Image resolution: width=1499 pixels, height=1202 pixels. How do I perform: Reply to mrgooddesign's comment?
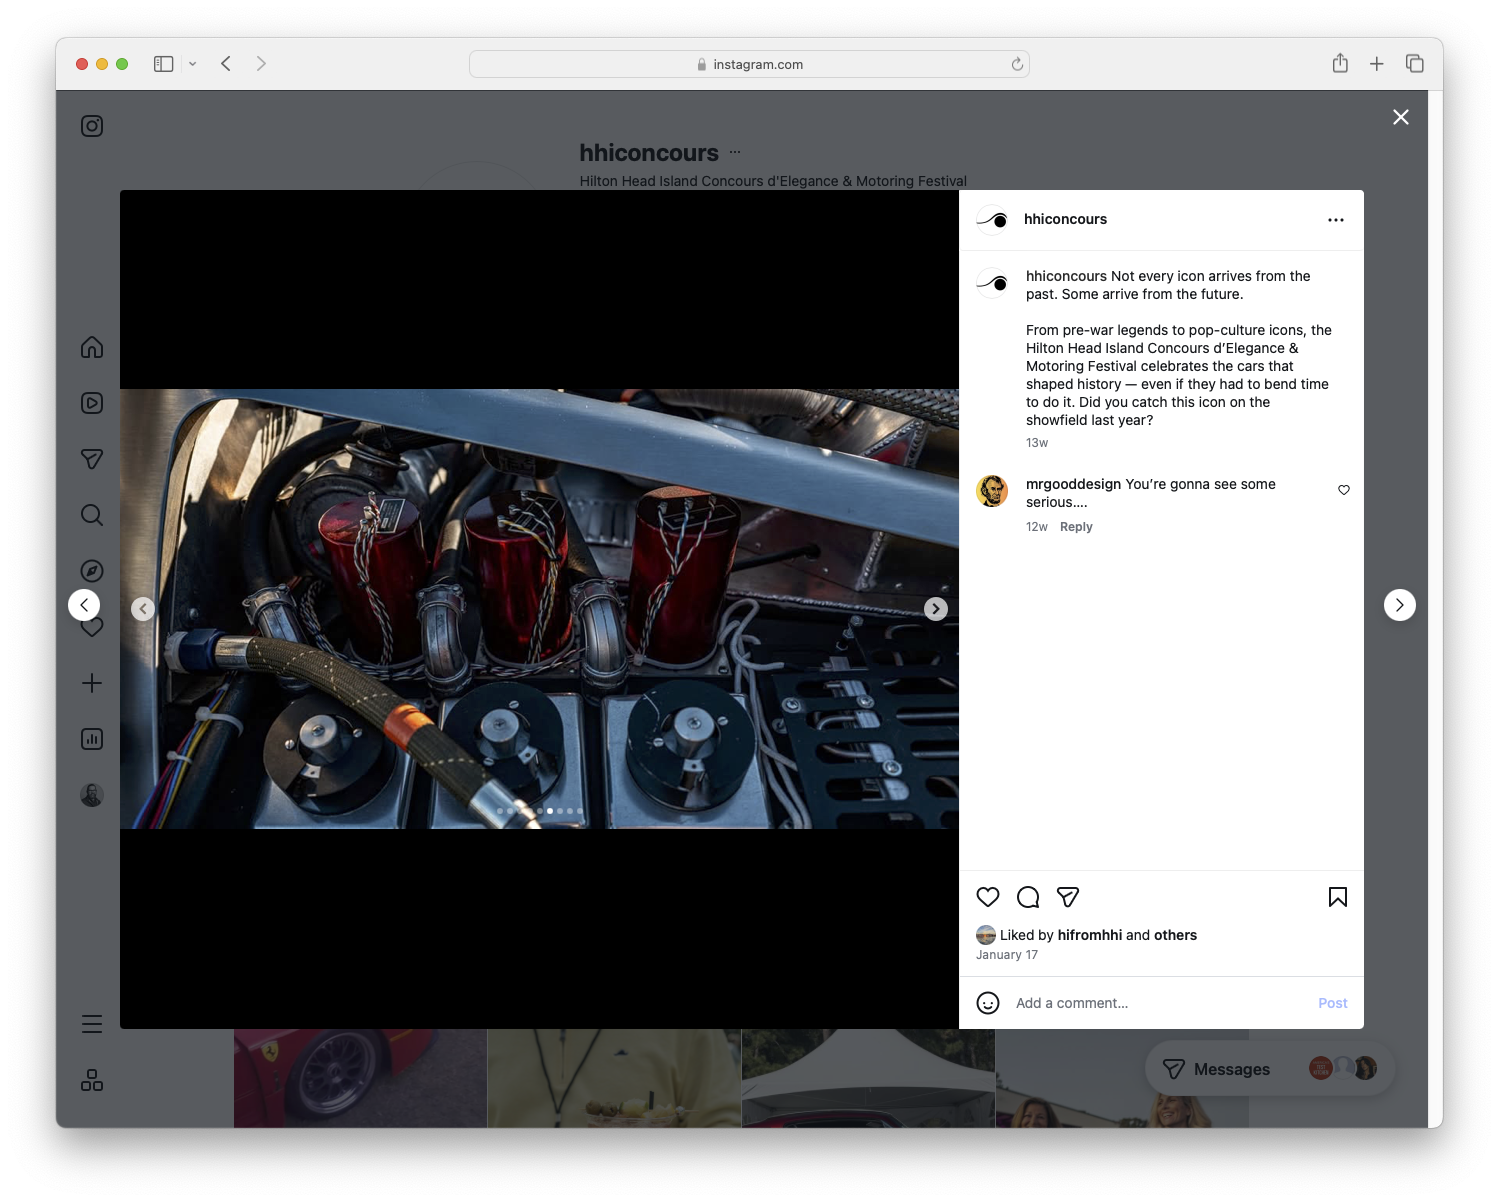[x=1076, y=526]
